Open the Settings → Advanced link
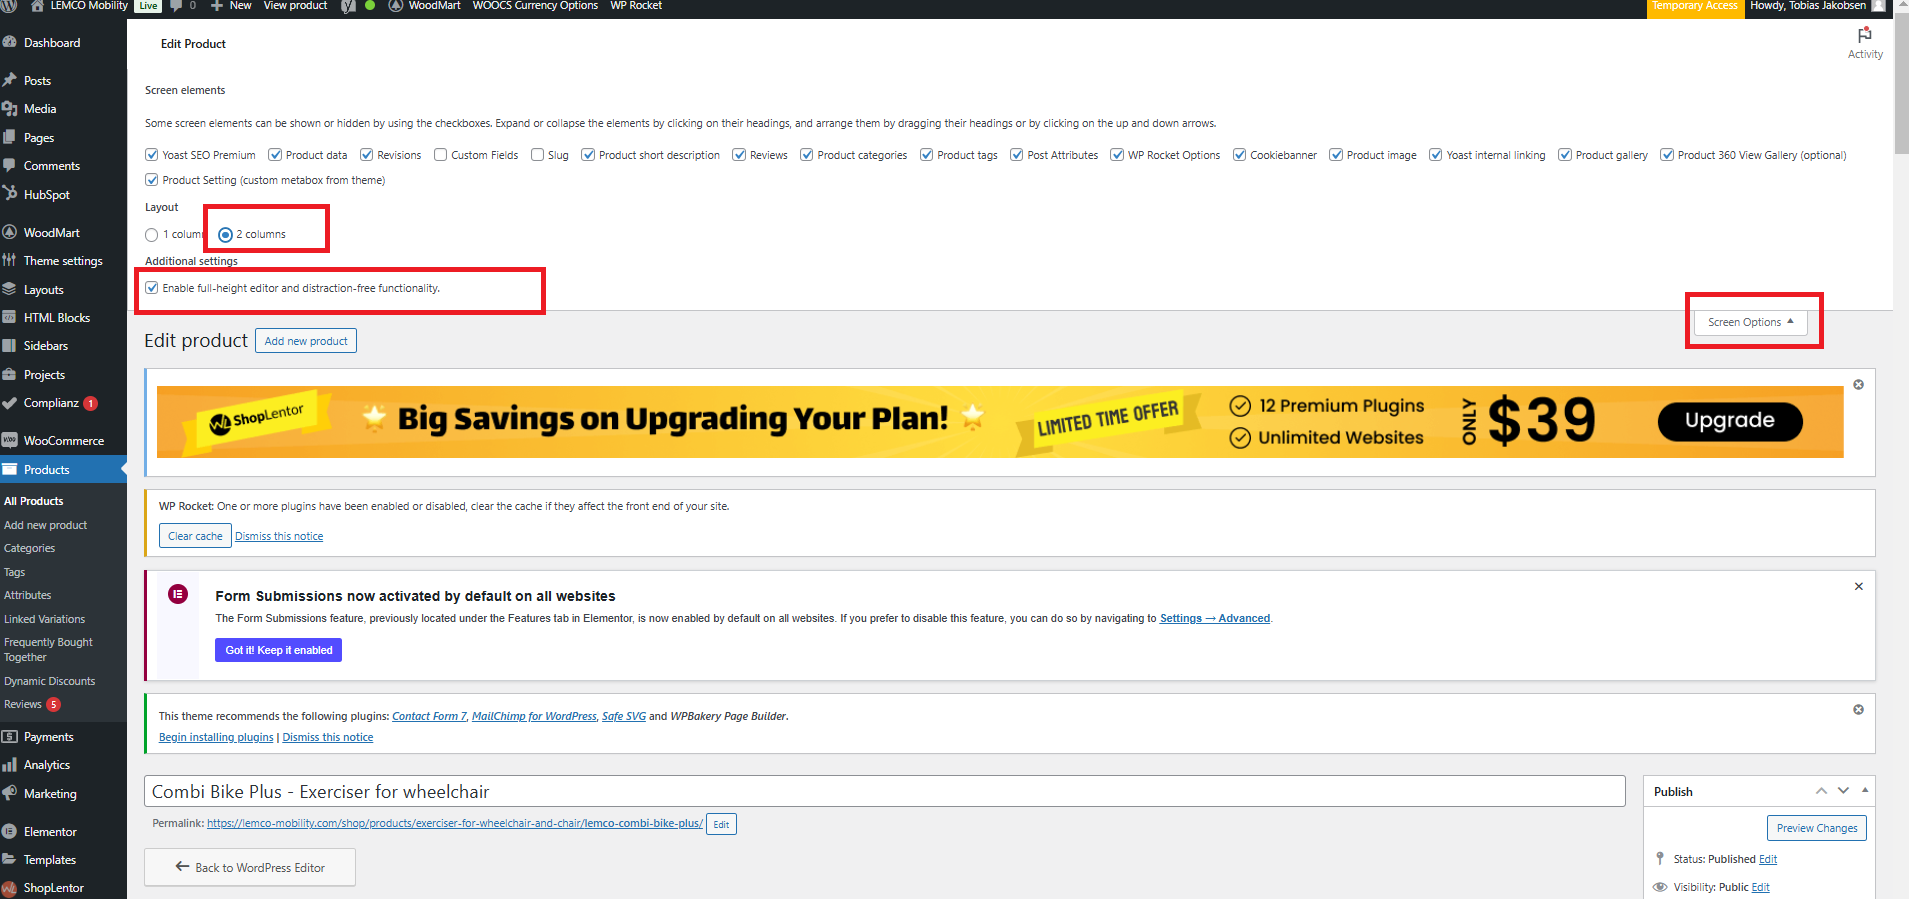This screenshot has height=899, width=1909. click(x=1215, y=618)
